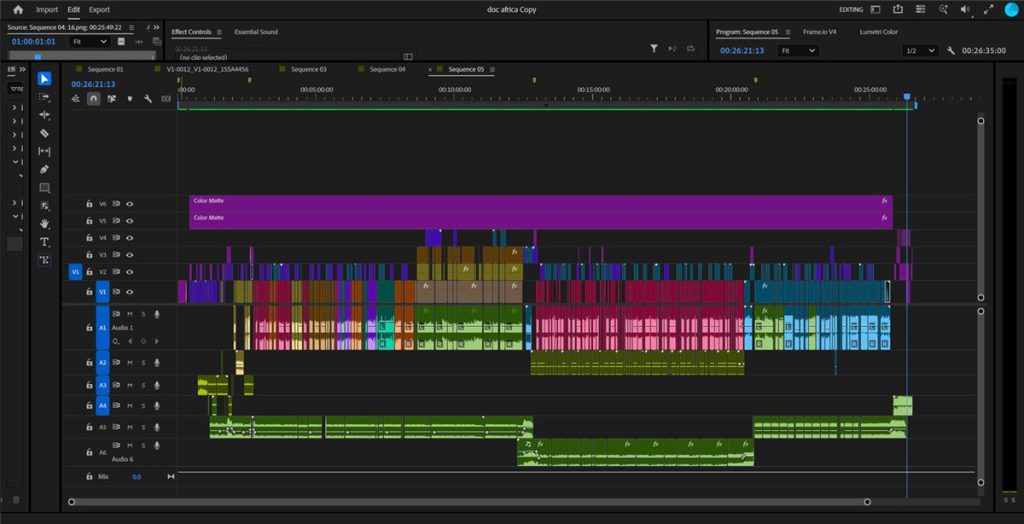Toggle lock on track V5

(x=89, y=221)
